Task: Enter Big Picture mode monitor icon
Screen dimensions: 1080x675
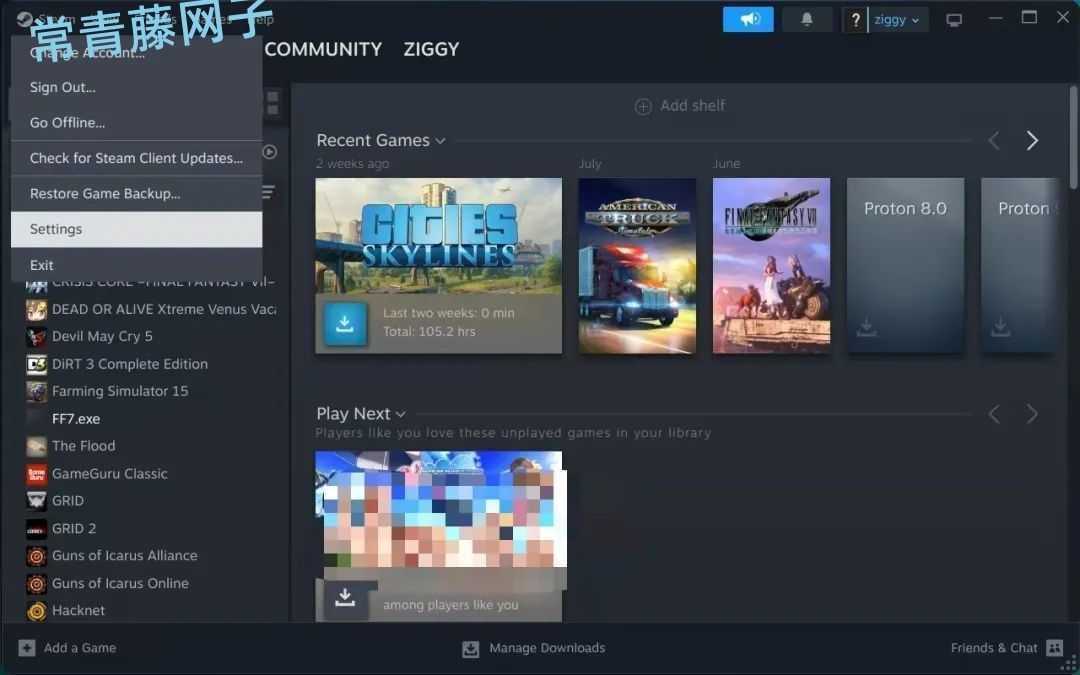Action: (x=954, y=20)
